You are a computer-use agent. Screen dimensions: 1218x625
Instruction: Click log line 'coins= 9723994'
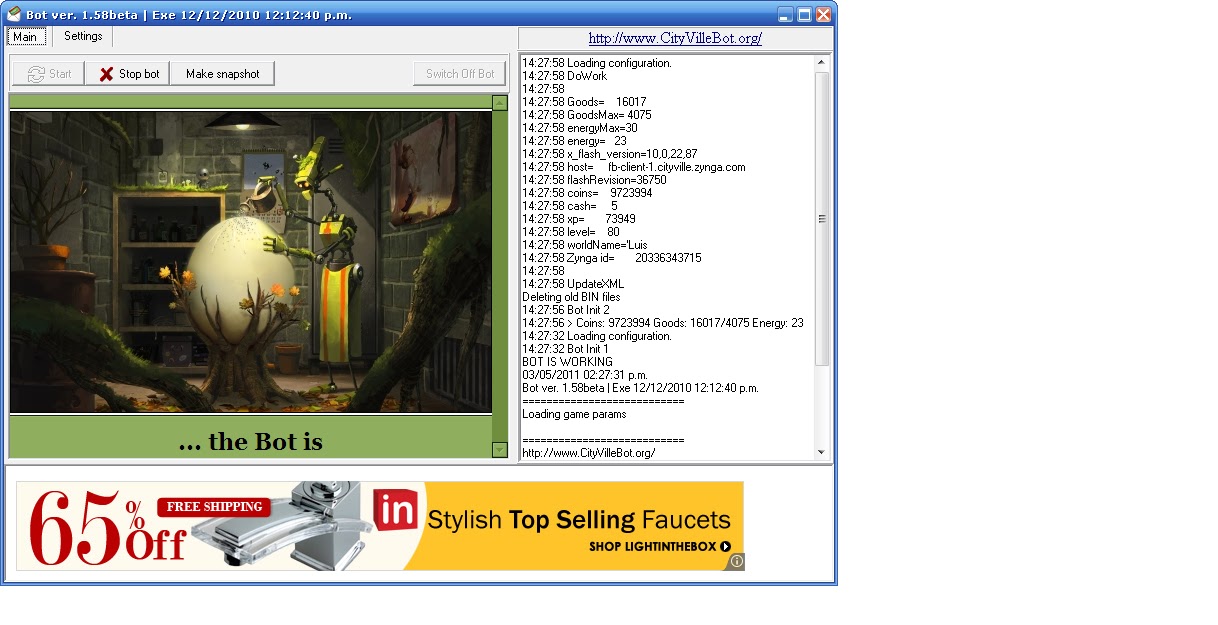coord(587,193)
